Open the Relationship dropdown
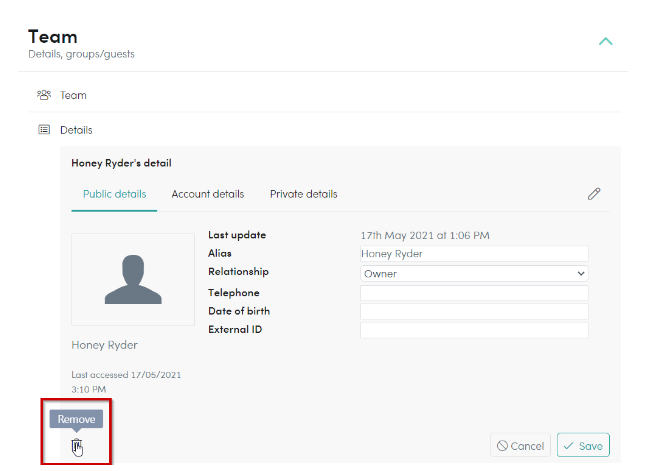This screenshot has height=471, width=646. 474,274
